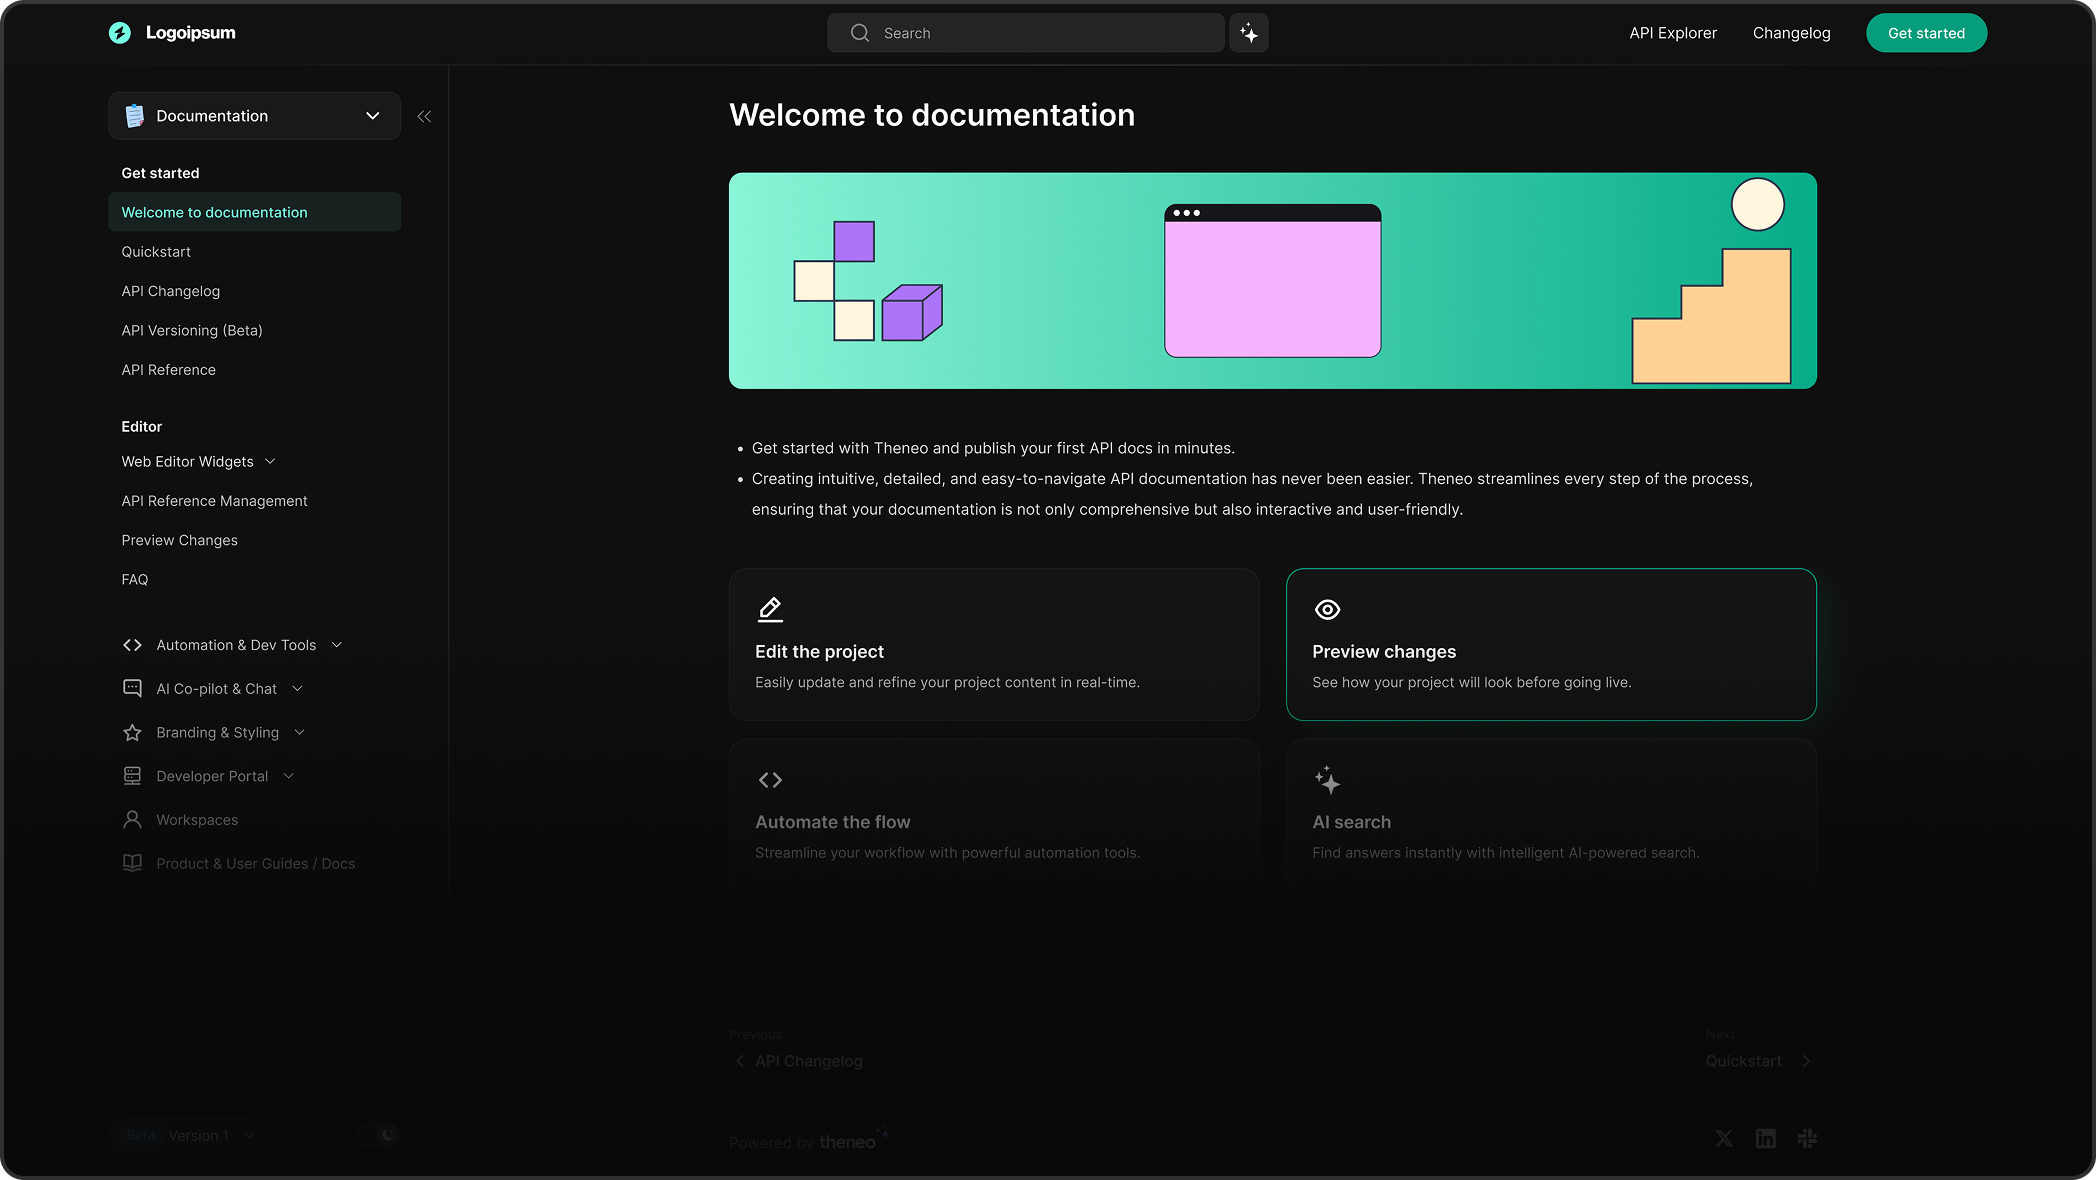The height and width of the screenshot is (1180, 2096).
Task: Expand Automation & Dev Tools chevron
Action: coord(337,645)
